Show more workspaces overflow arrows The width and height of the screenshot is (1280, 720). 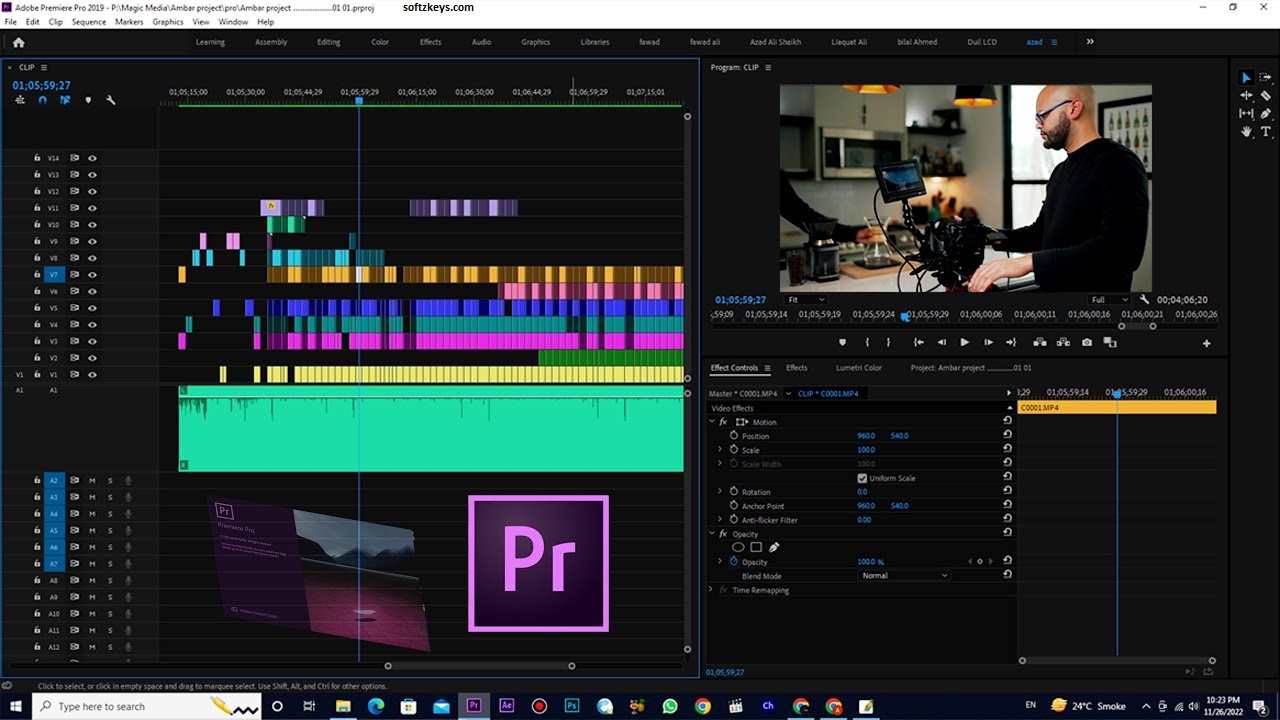click(x=1090, y=42)
